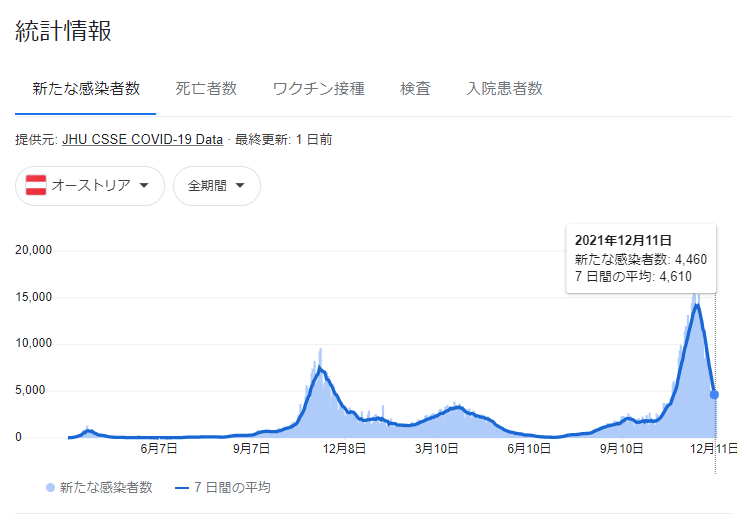Click the 3月10日 axis label
Screen dimensions: 747x522
pos(436,449)
